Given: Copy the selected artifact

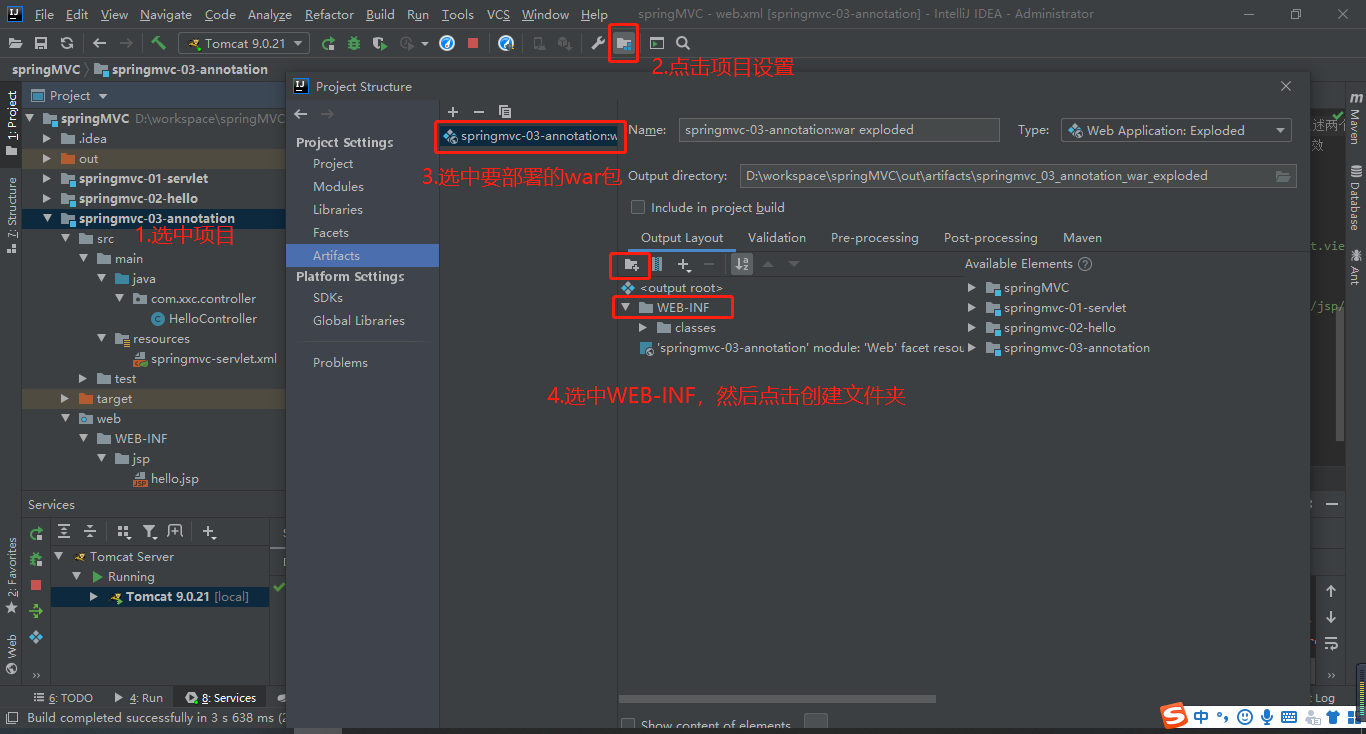Looking at the screenshot, I should (504, 111).
